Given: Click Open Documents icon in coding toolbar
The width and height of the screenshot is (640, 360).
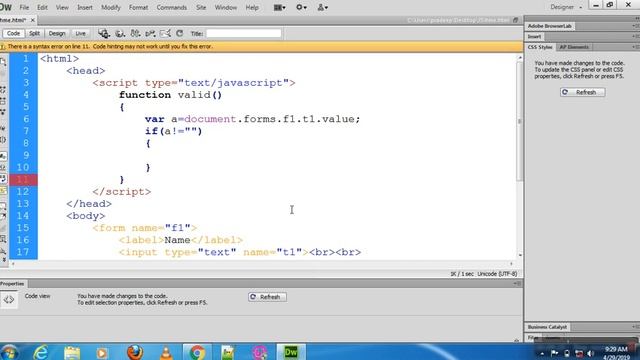Looking at the screenshot, I should coord(3,62).
